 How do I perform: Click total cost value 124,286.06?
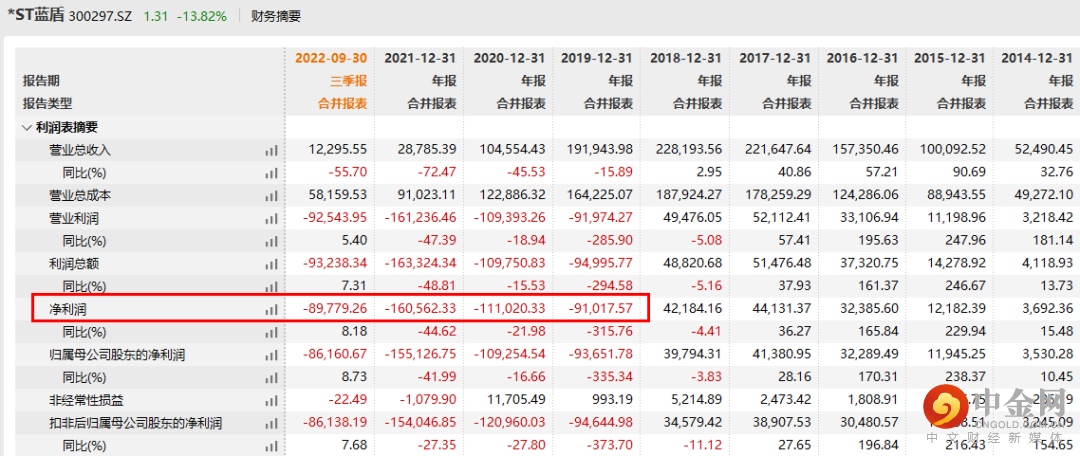tap(865, 196)
